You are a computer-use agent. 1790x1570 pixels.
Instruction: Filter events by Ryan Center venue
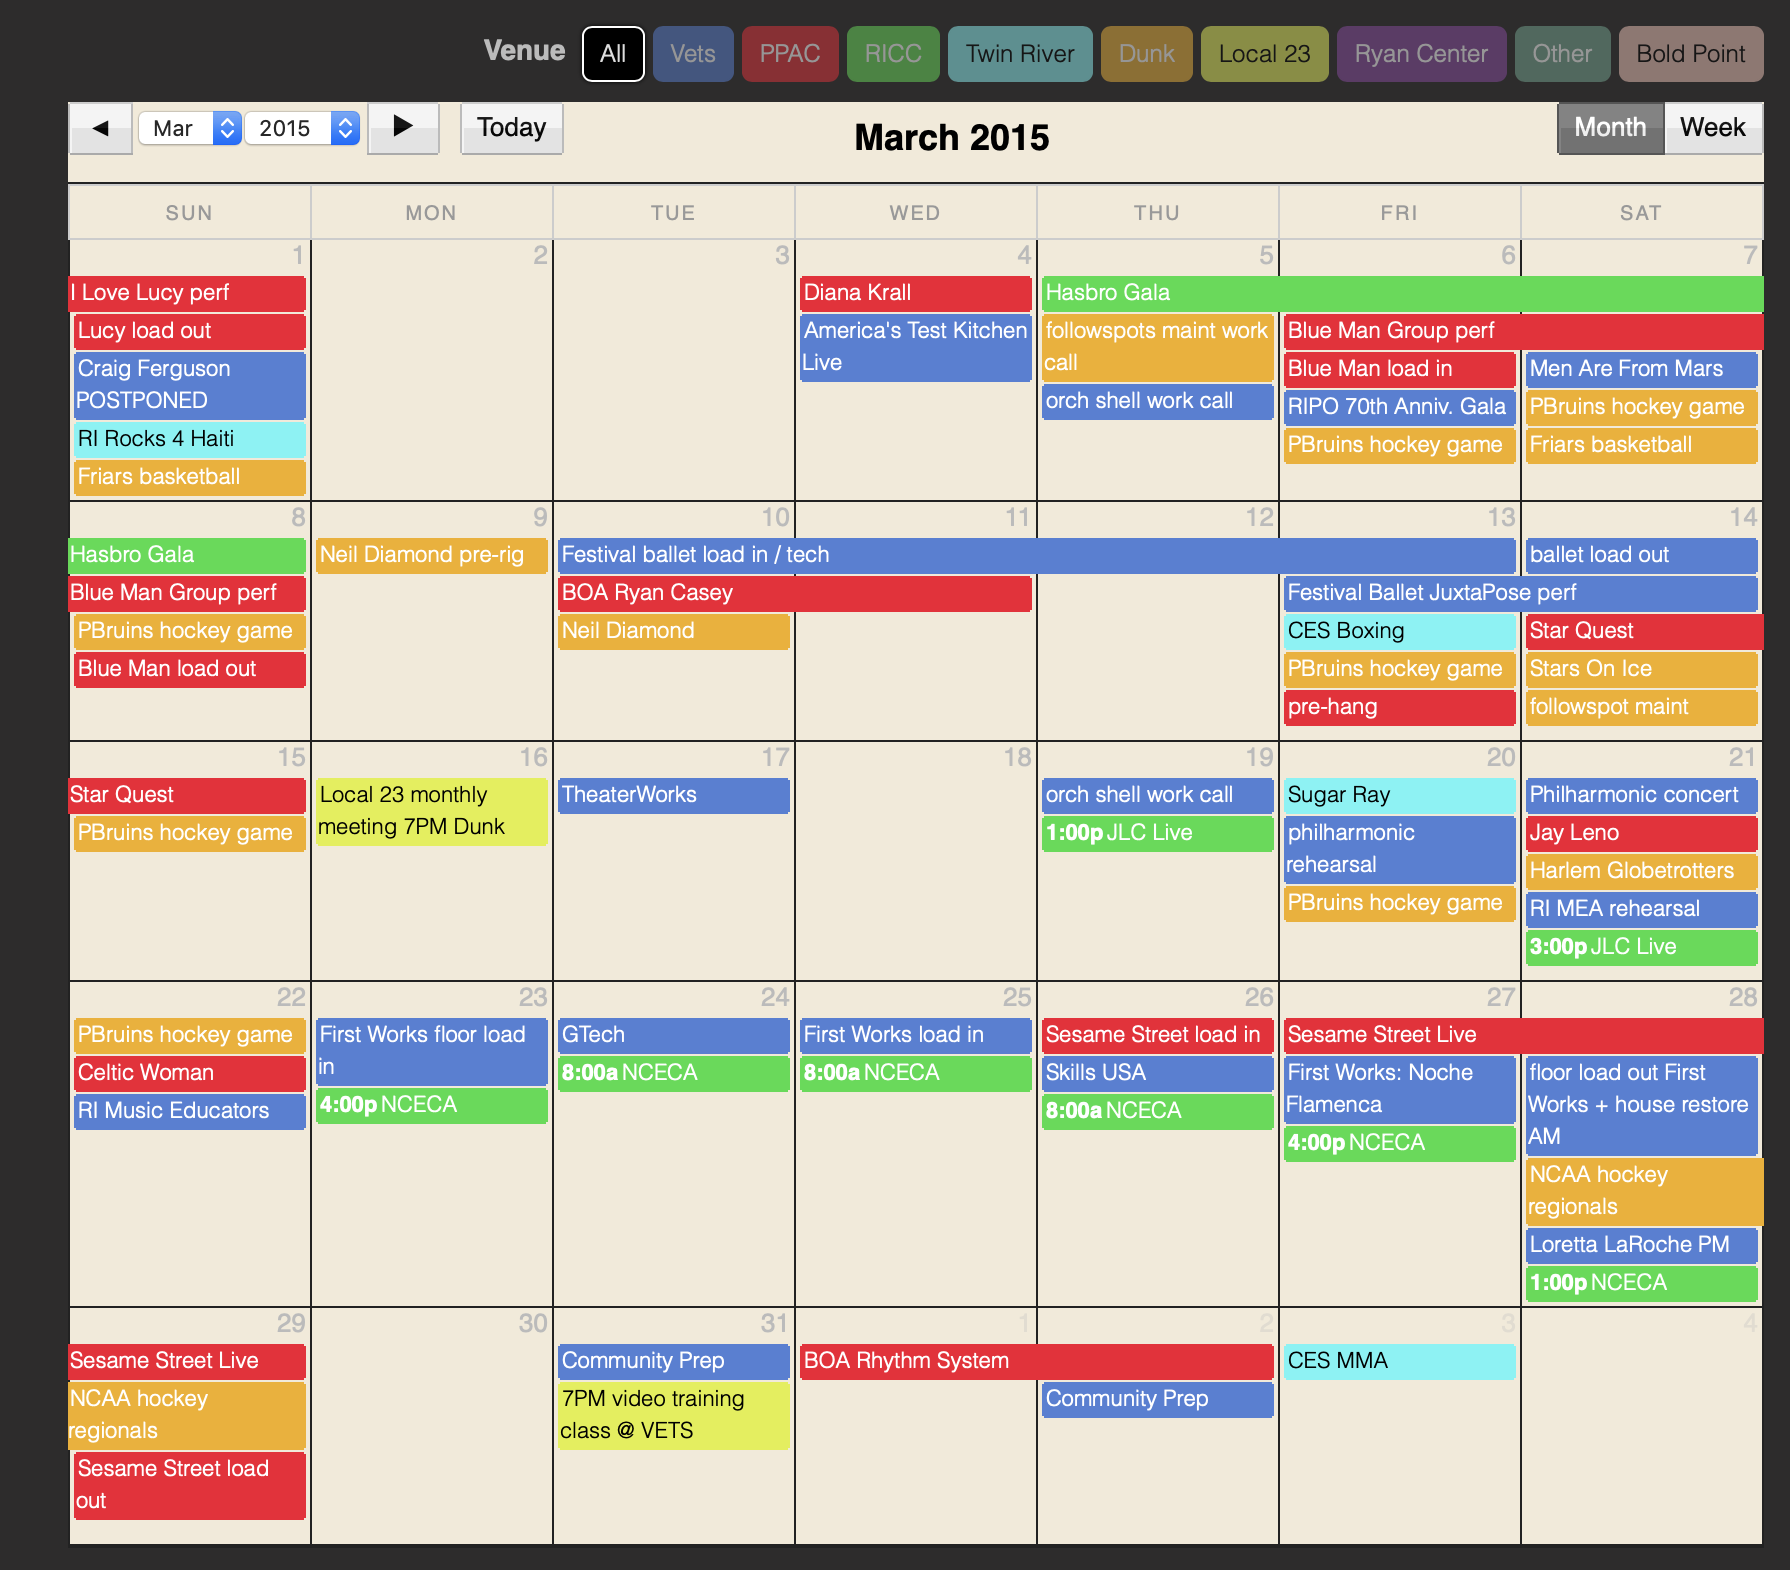[x=1420, y=54]
